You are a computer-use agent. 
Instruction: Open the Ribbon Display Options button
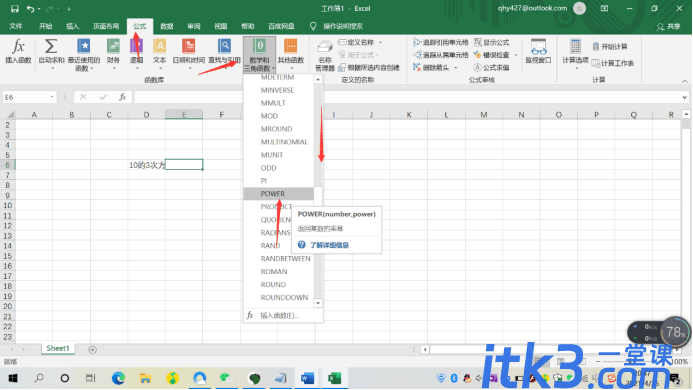point(605,8)
